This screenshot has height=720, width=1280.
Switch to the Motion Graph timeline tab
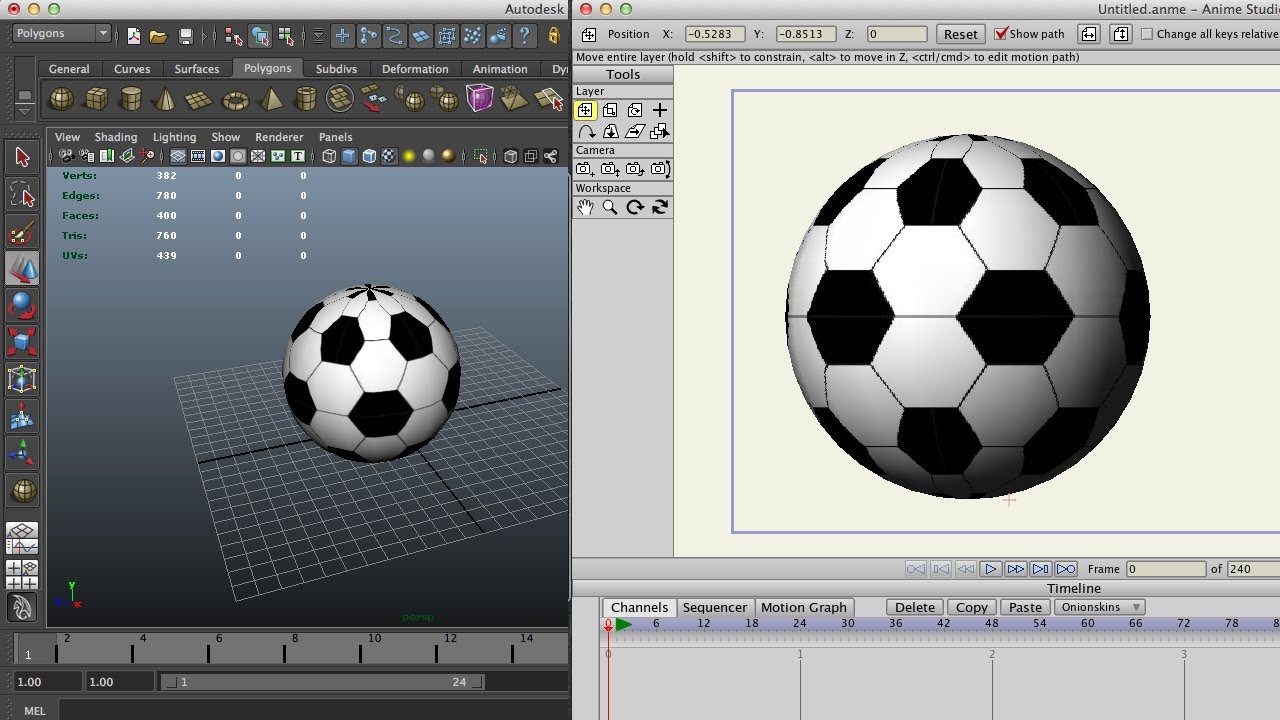point(804,607)
